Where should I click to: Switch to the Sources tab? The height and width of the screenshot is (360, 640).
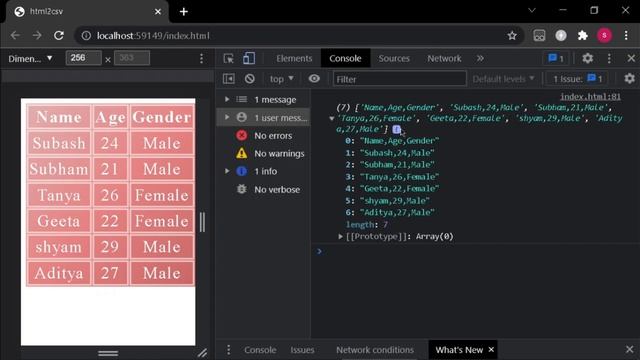[x=394, y=58]
